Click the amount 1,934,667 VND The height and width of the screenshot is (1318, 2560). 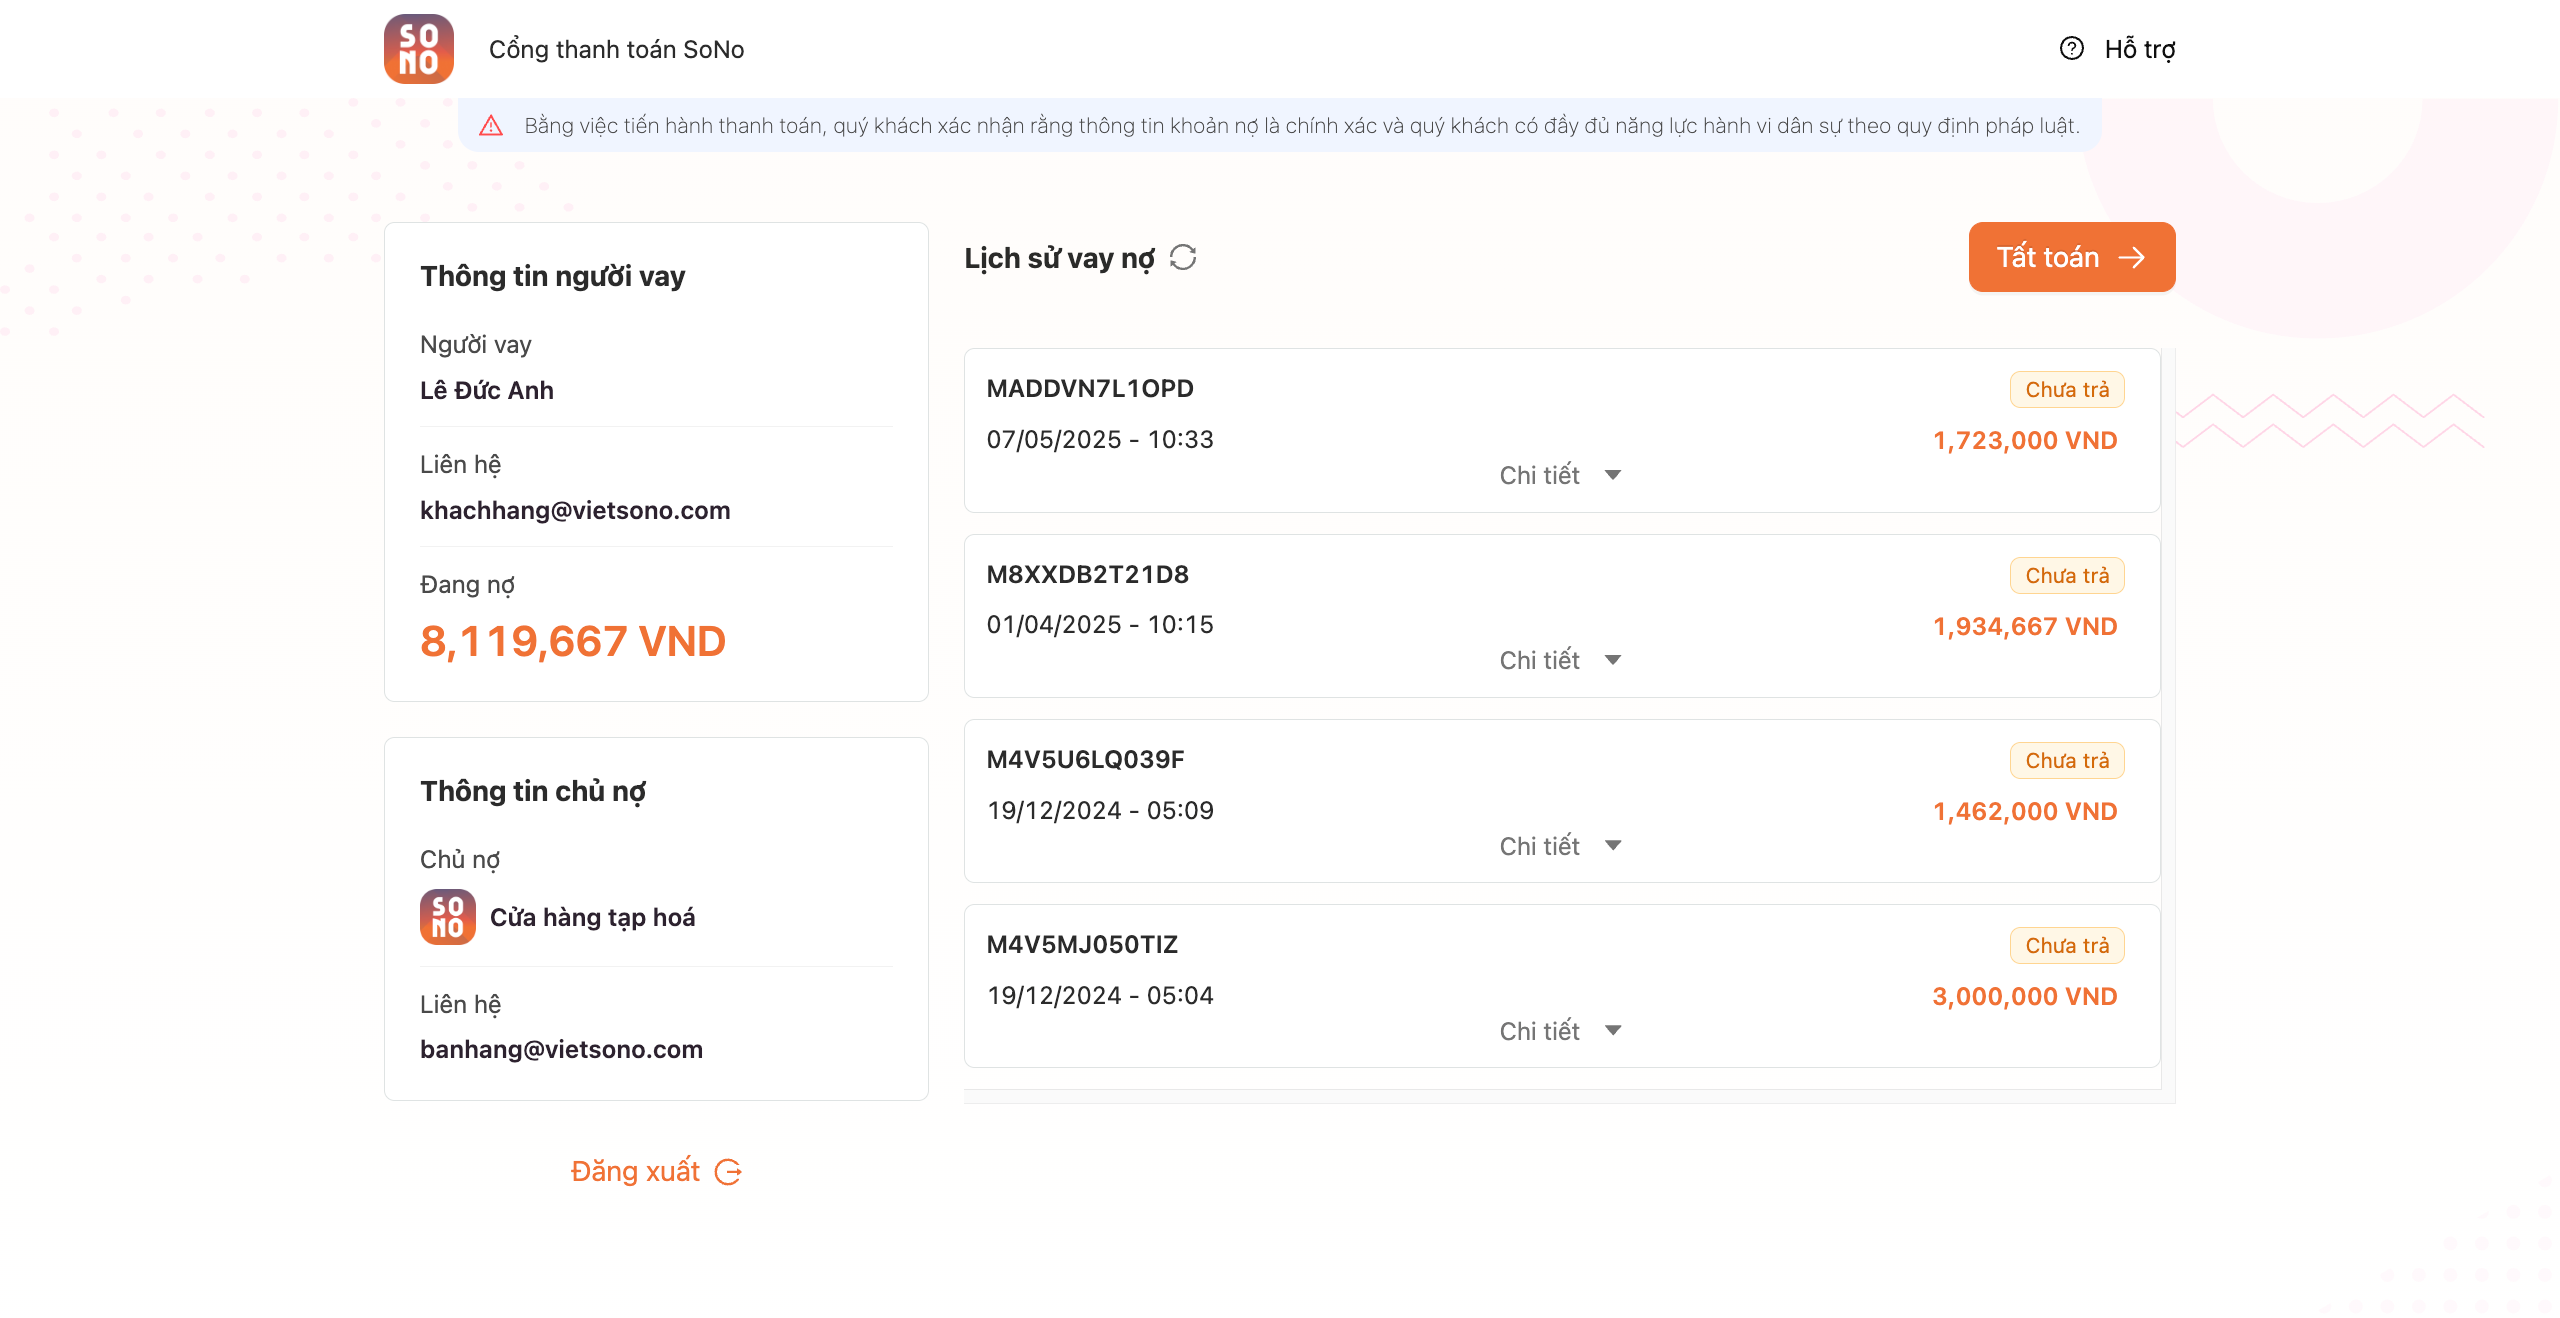pos(2025,626)
